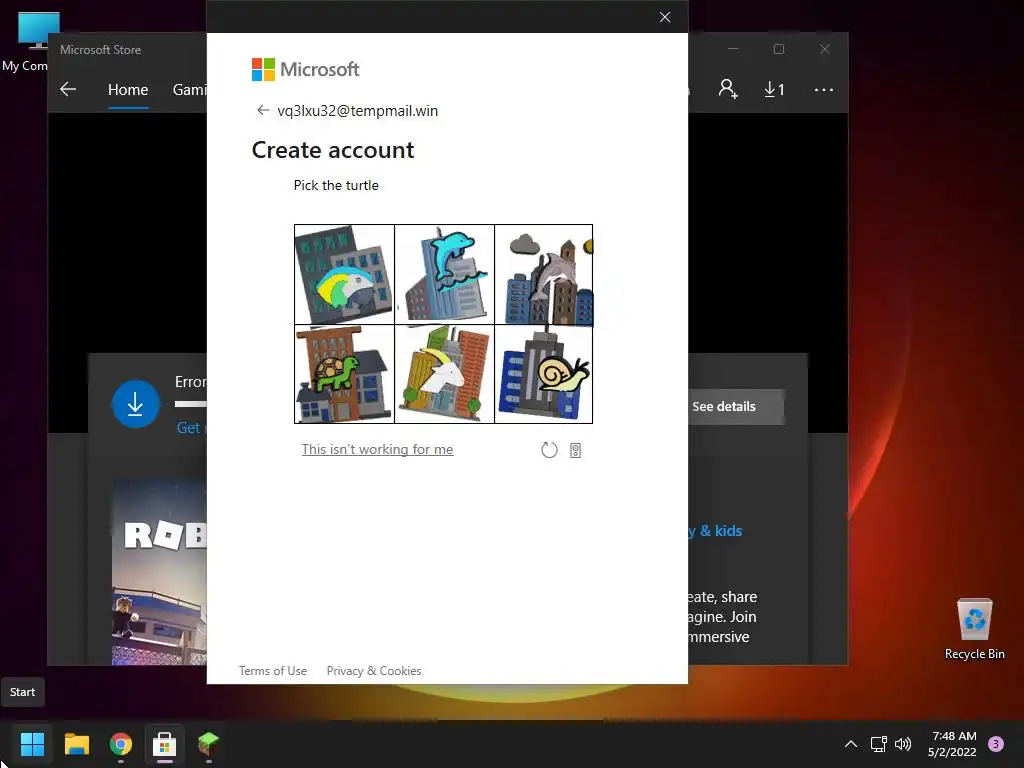Open the Privacy & Cookies link
This screenshot has height=768, width=1024.
click(x=374, y=671)
